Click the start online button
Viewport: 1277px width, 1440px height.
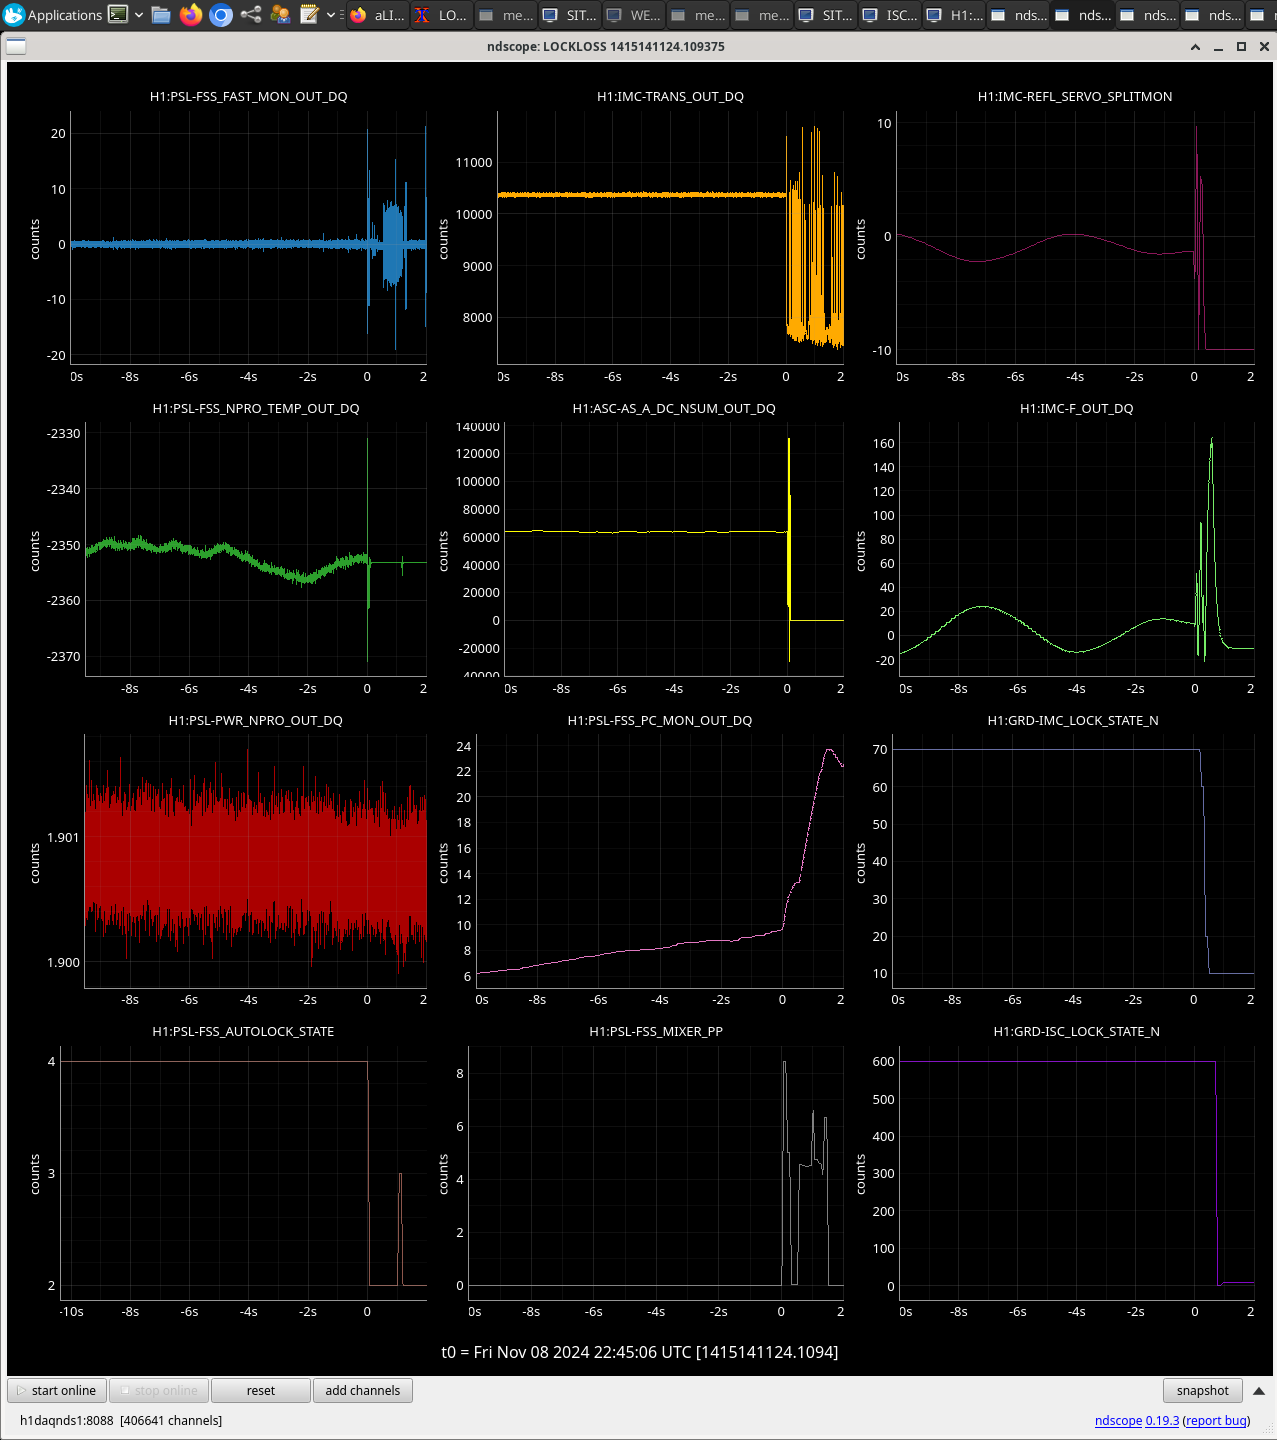pos(56,1390)
